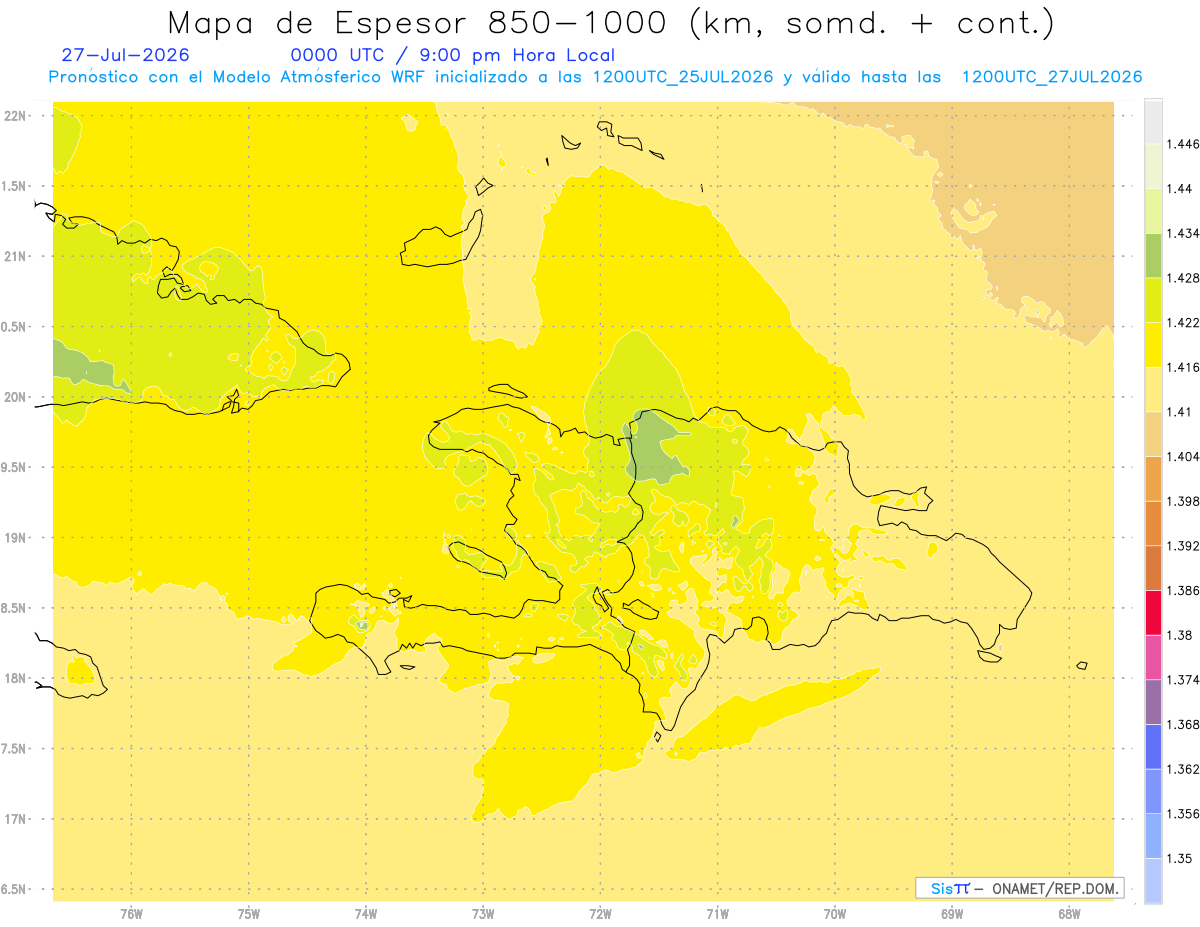The height and width of the screenshot is (927, 1200).
Task: Click the 'ONAMET/REP.DOM.' credit label
Action: coord(1057,888)
